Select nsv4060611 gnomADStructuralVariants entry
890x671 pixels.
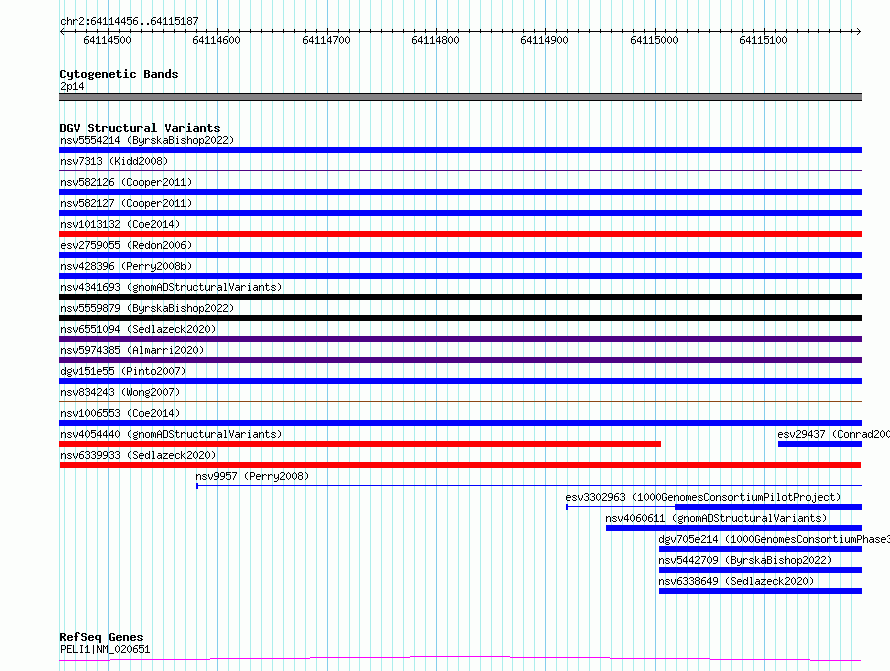point(716,518)
